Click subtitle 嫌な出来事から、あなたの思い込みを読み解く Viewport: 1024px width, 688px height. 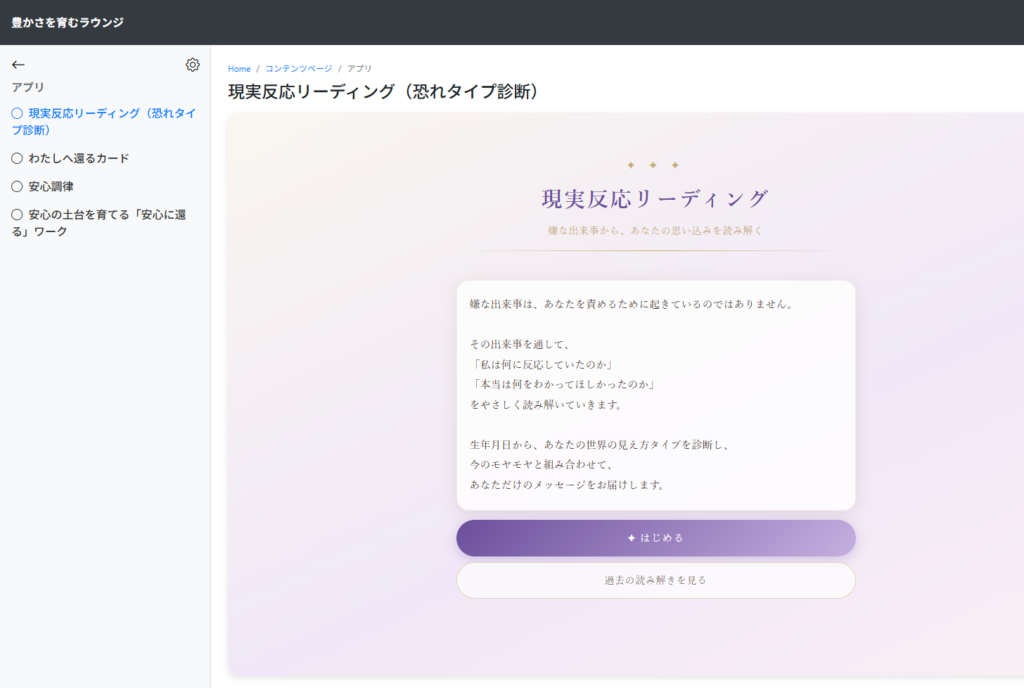655,230
